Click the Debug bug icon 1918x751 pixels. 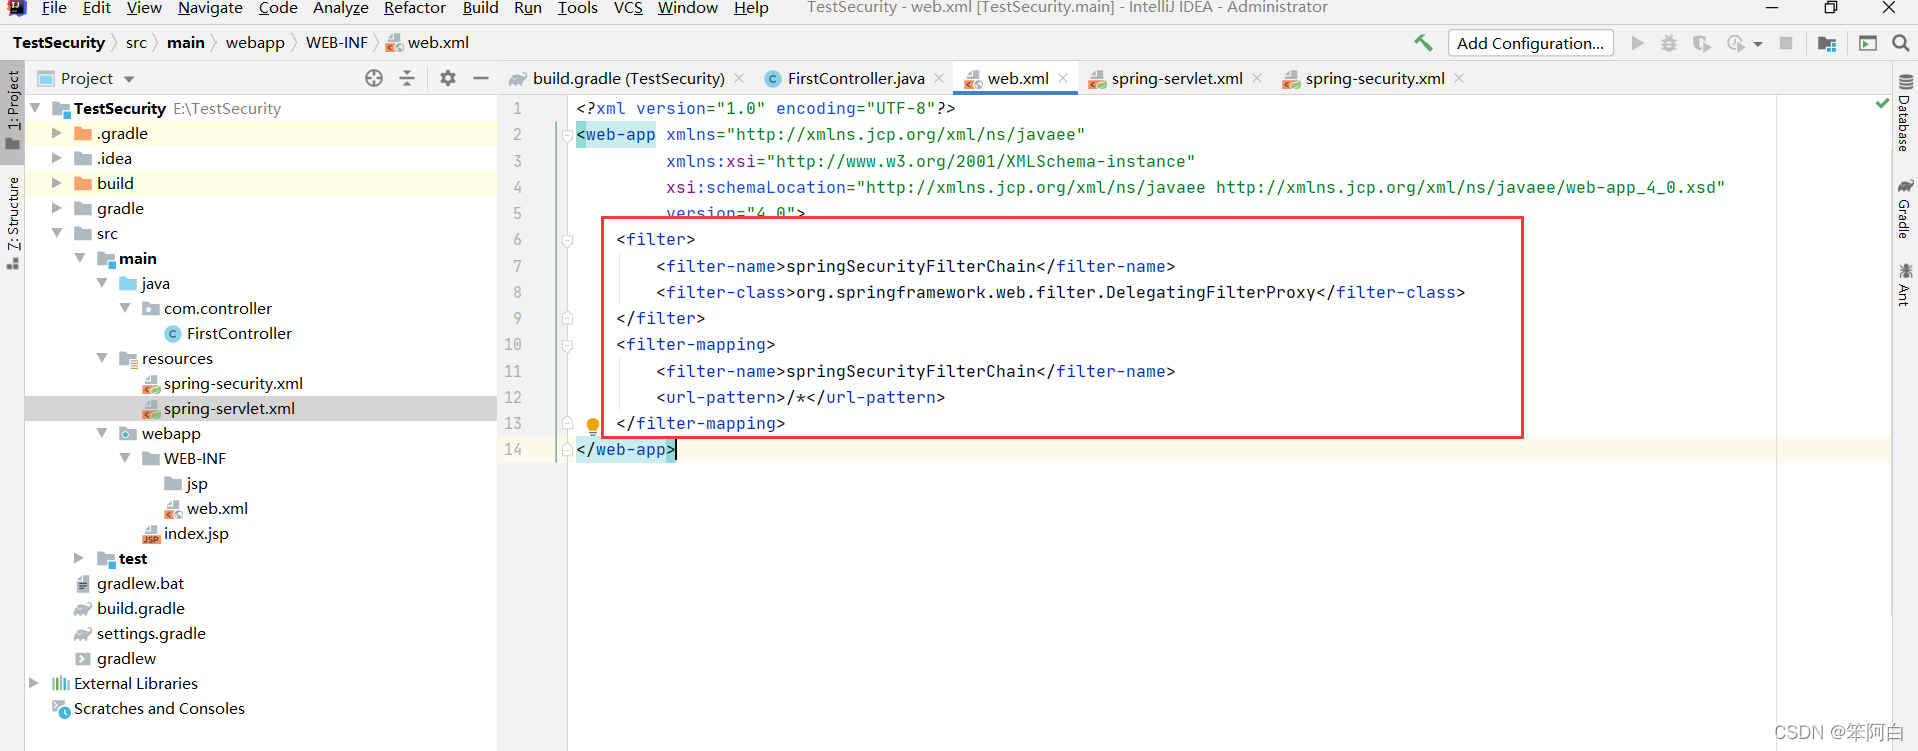(1669, 43)
